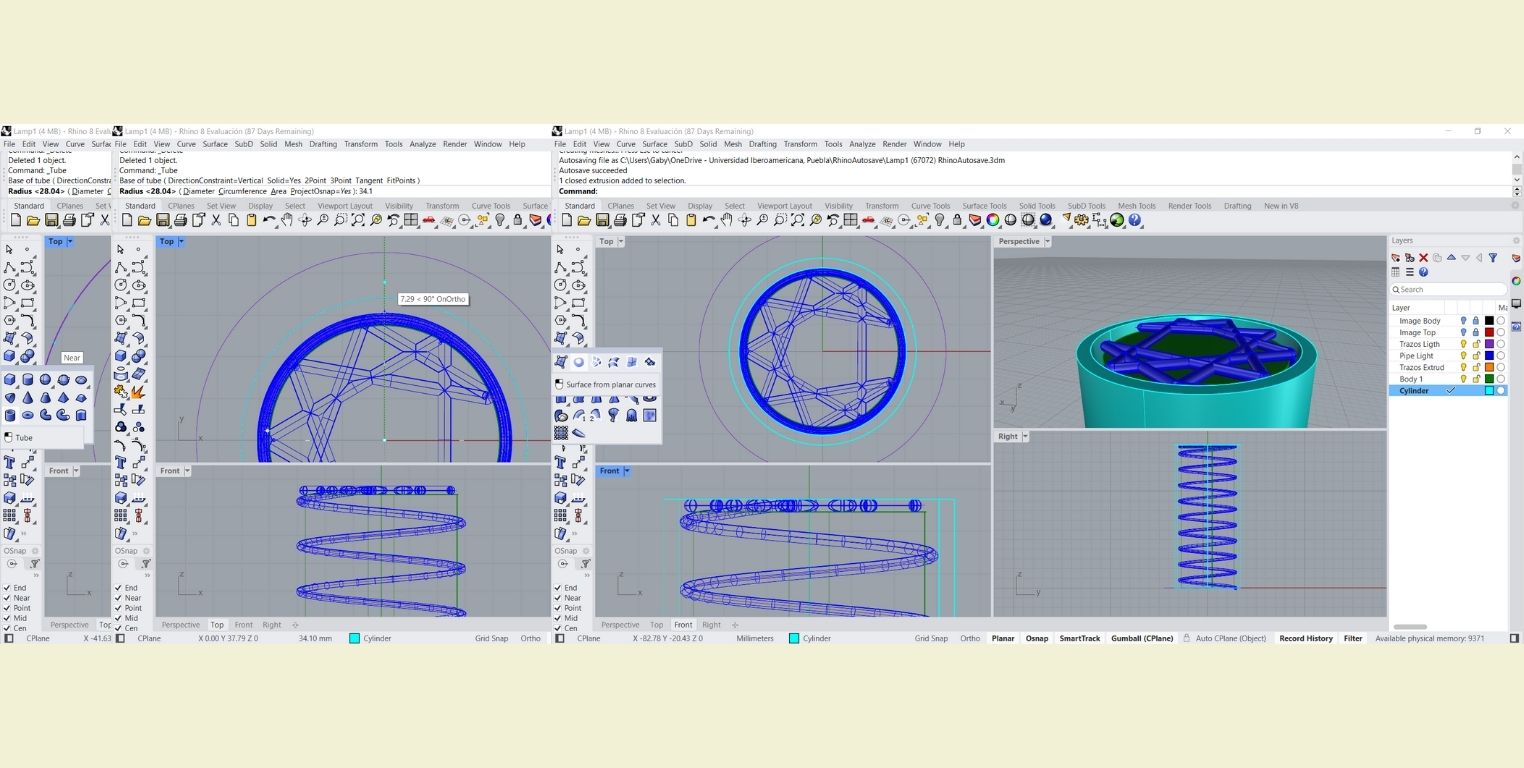Click Zoom Extents in the right window toolbar
This screenshot has height=768, width=1524.
pyautogui.click(x=797, y=220)
